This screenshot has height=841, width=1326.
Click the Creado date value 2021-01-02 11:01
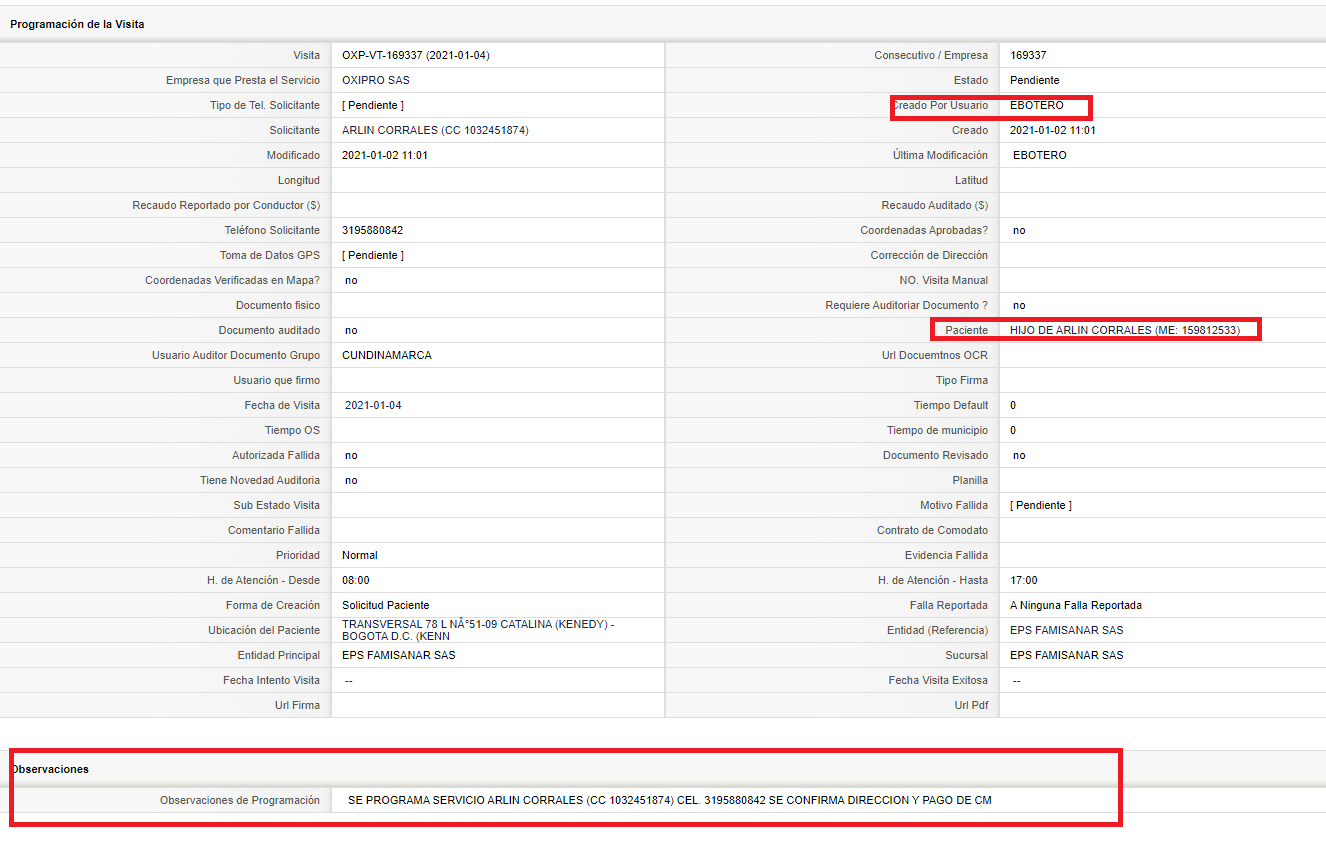coord(1053,130)
